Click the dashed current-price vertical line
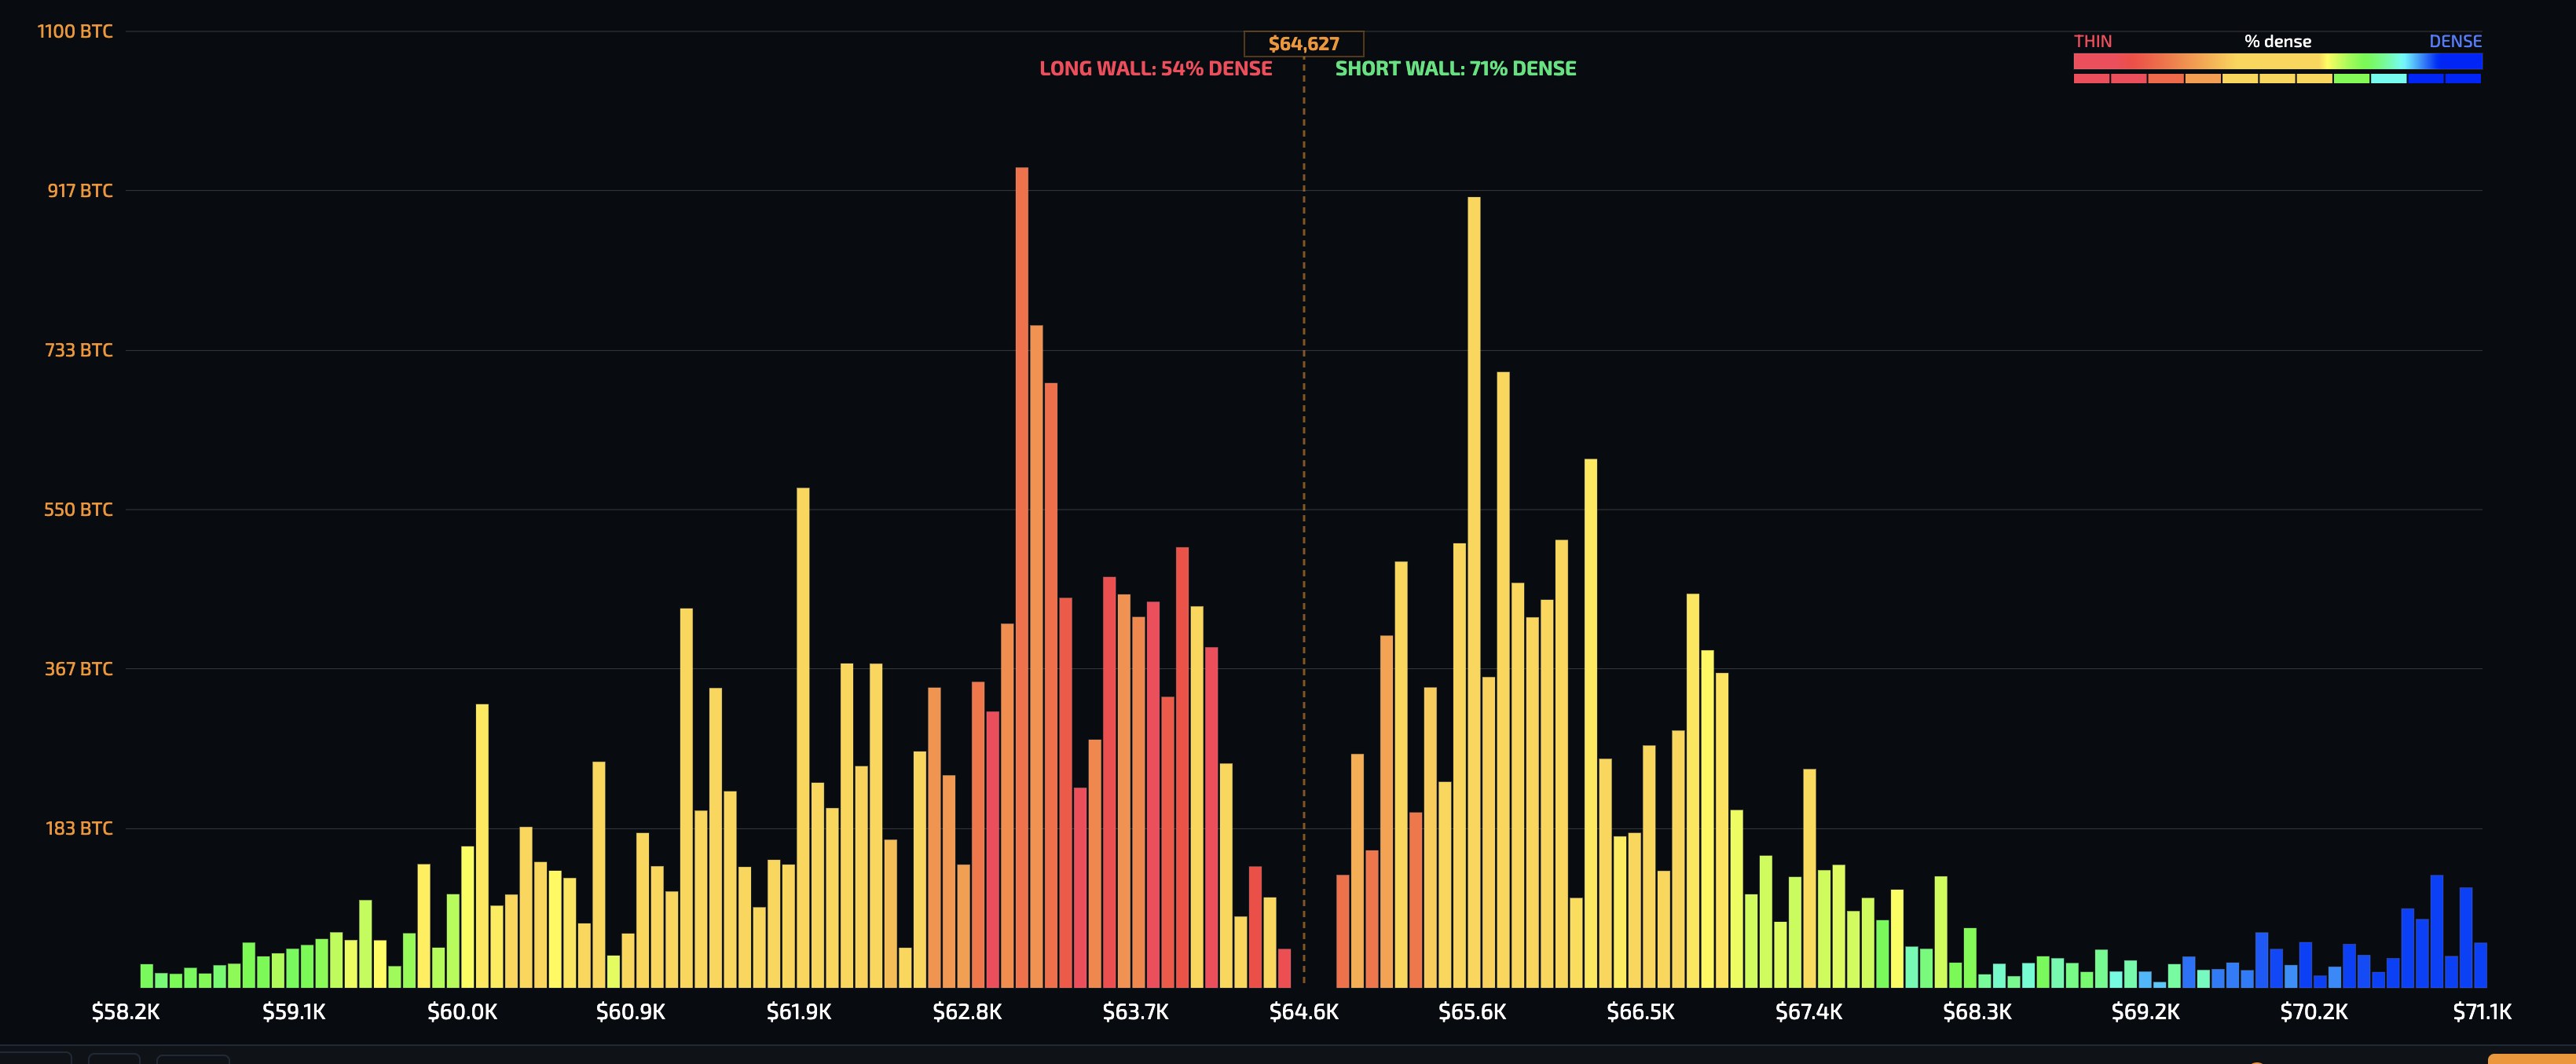 click(1304, 520)
